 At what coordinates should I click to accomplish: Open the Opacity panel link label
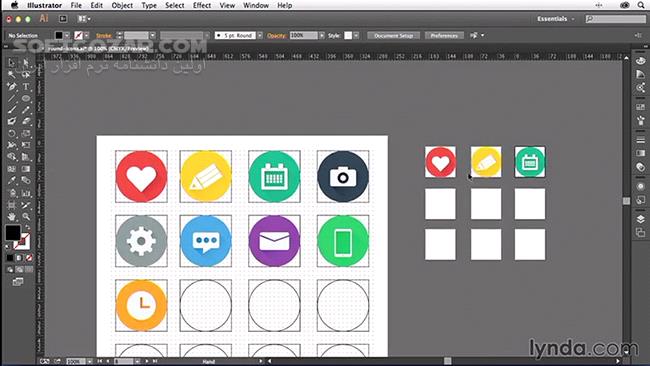point(276,36)
